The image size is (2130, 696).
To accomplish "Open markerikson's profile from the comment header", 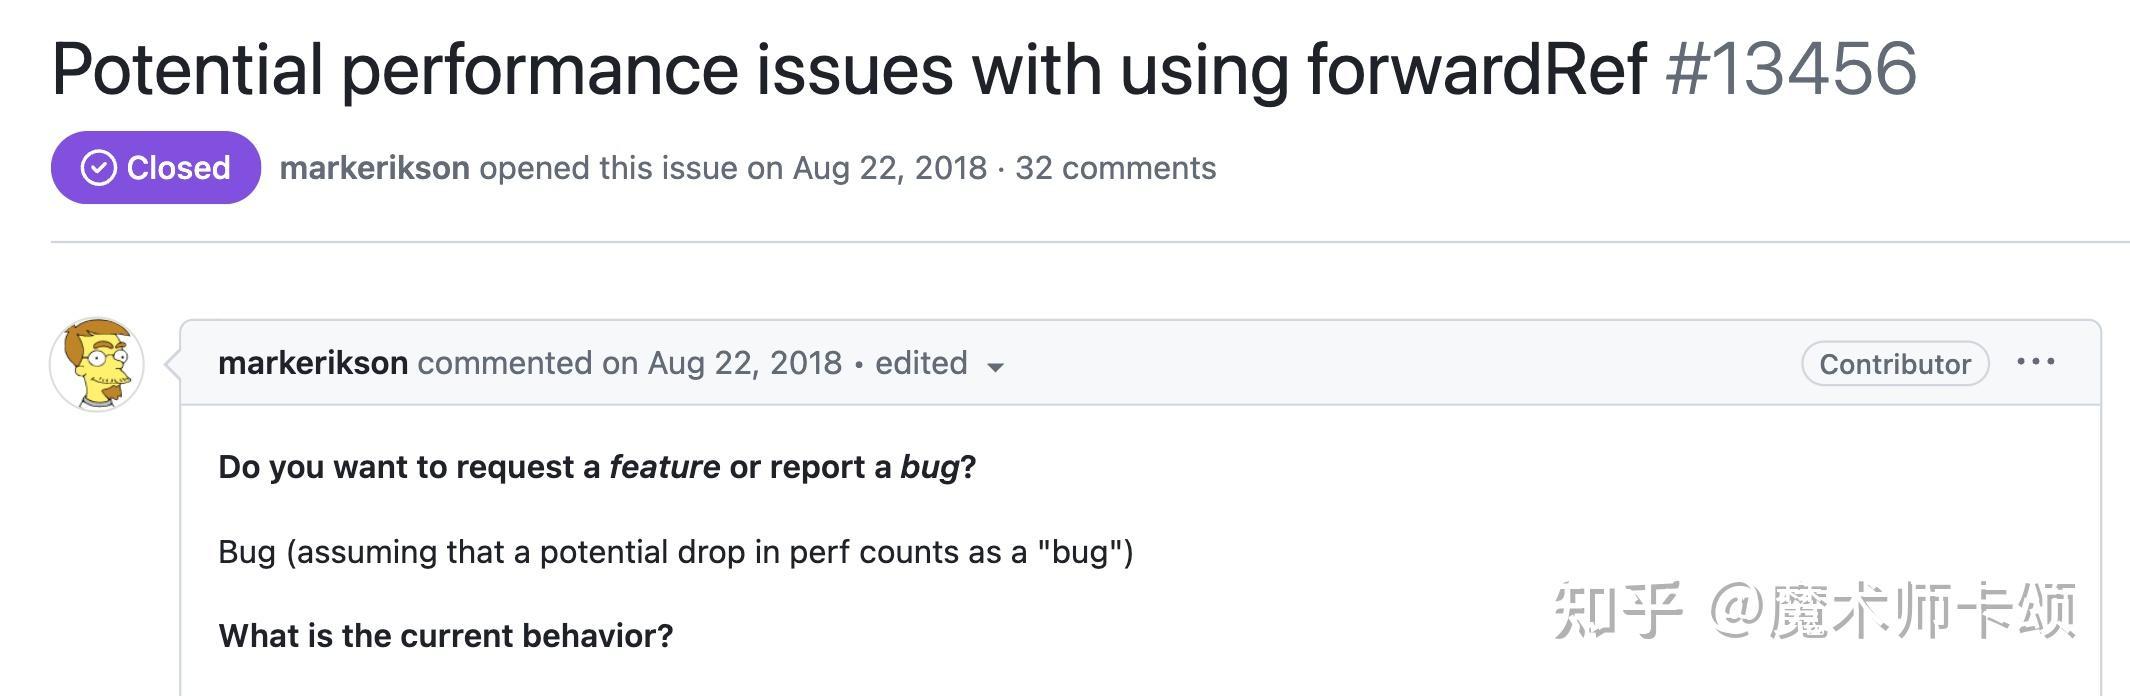I will 313,362.
